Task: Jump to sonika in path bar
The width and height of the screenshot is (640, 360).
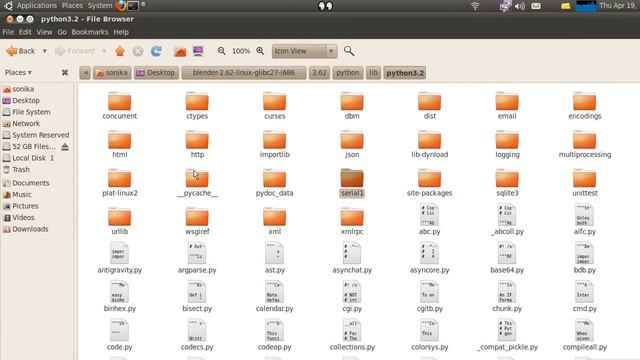Action: tap(112, 73)
